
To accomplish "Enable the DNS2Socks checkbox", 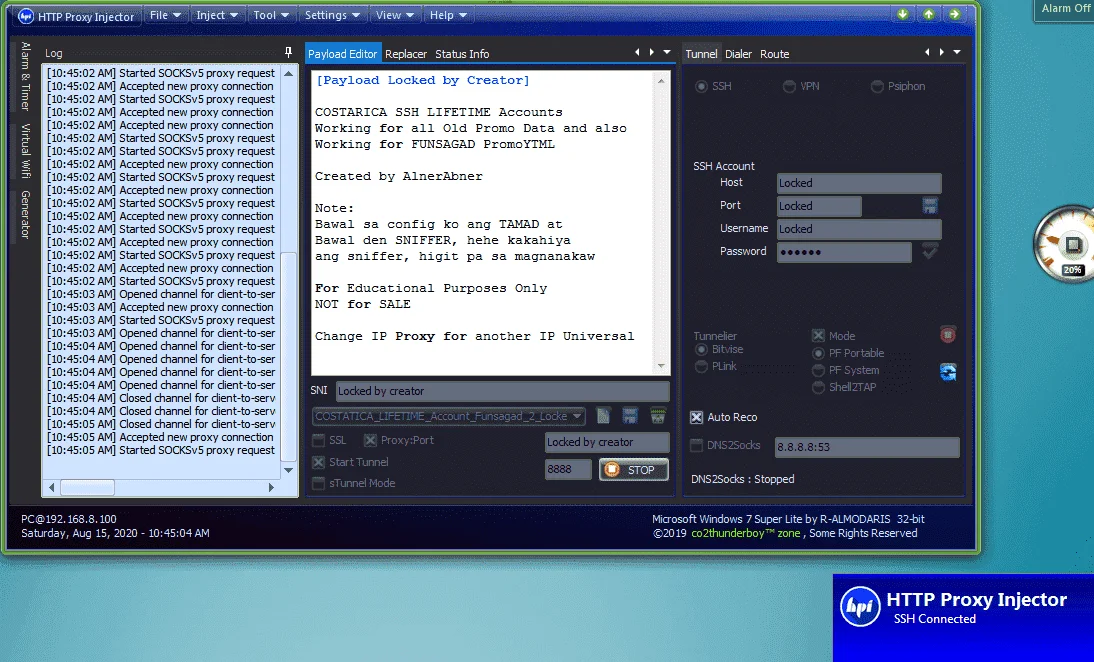I will 696,445.
